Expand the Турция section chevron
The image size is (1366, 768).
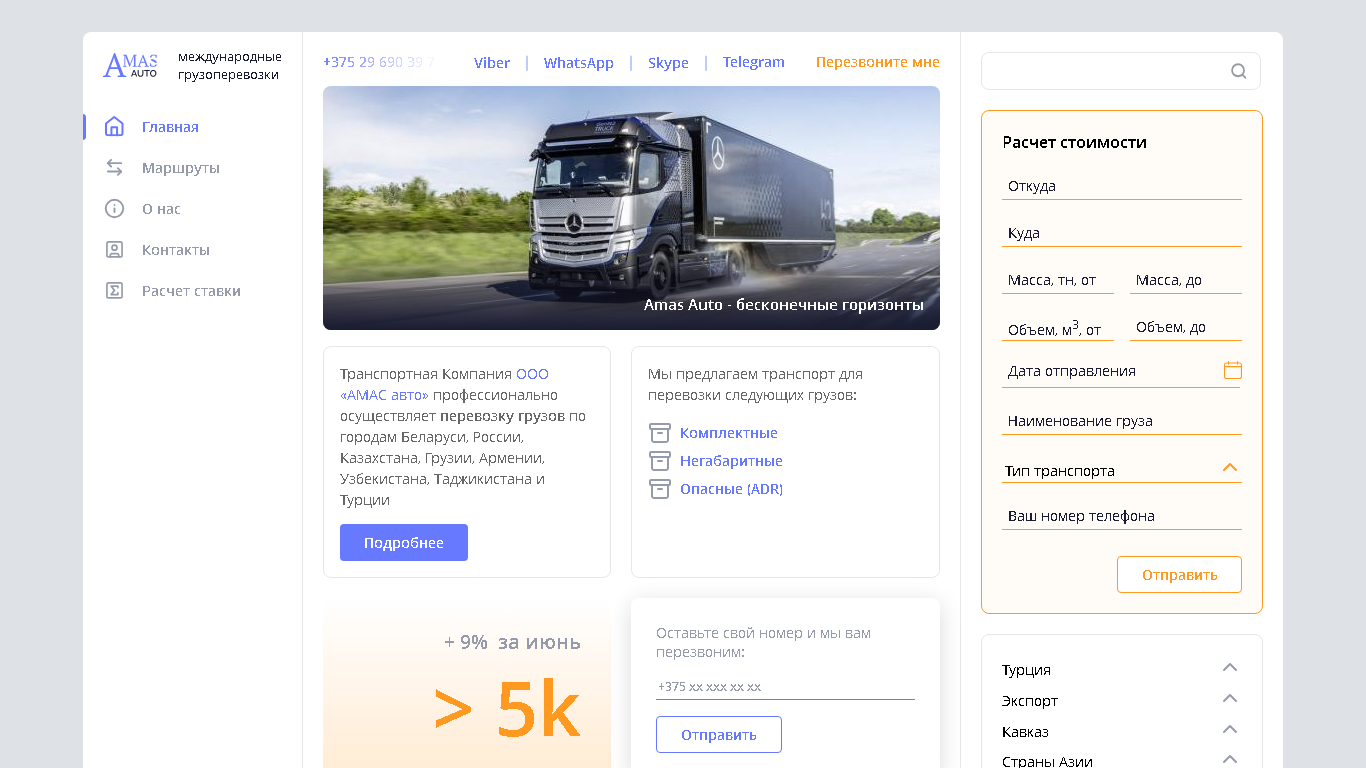tap(1230, 667)
